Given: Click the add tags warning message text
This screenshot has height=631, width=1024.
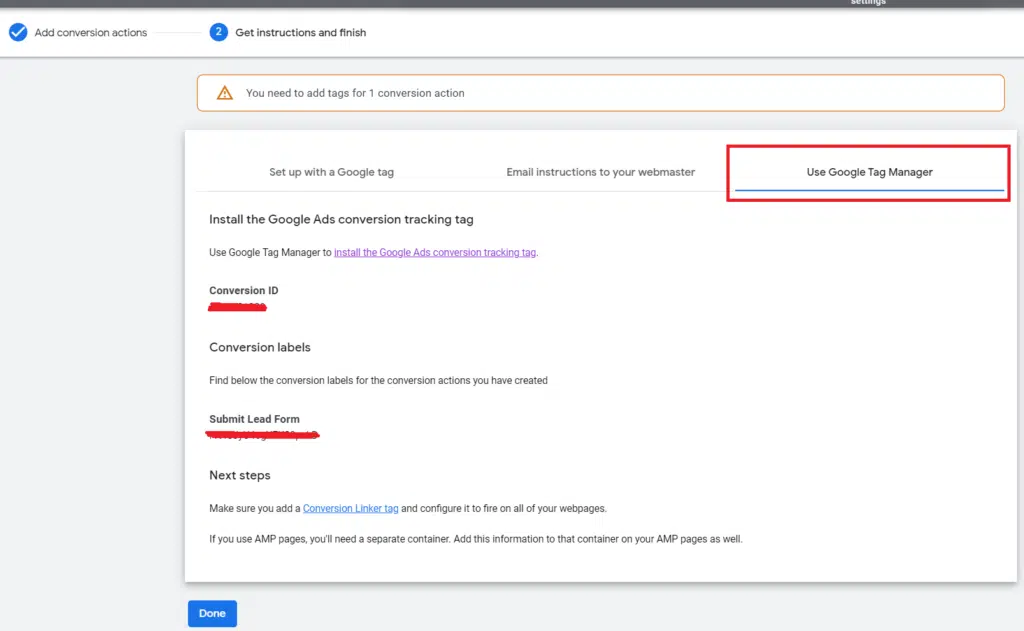Looking at the screenshot, I should 355,93.
